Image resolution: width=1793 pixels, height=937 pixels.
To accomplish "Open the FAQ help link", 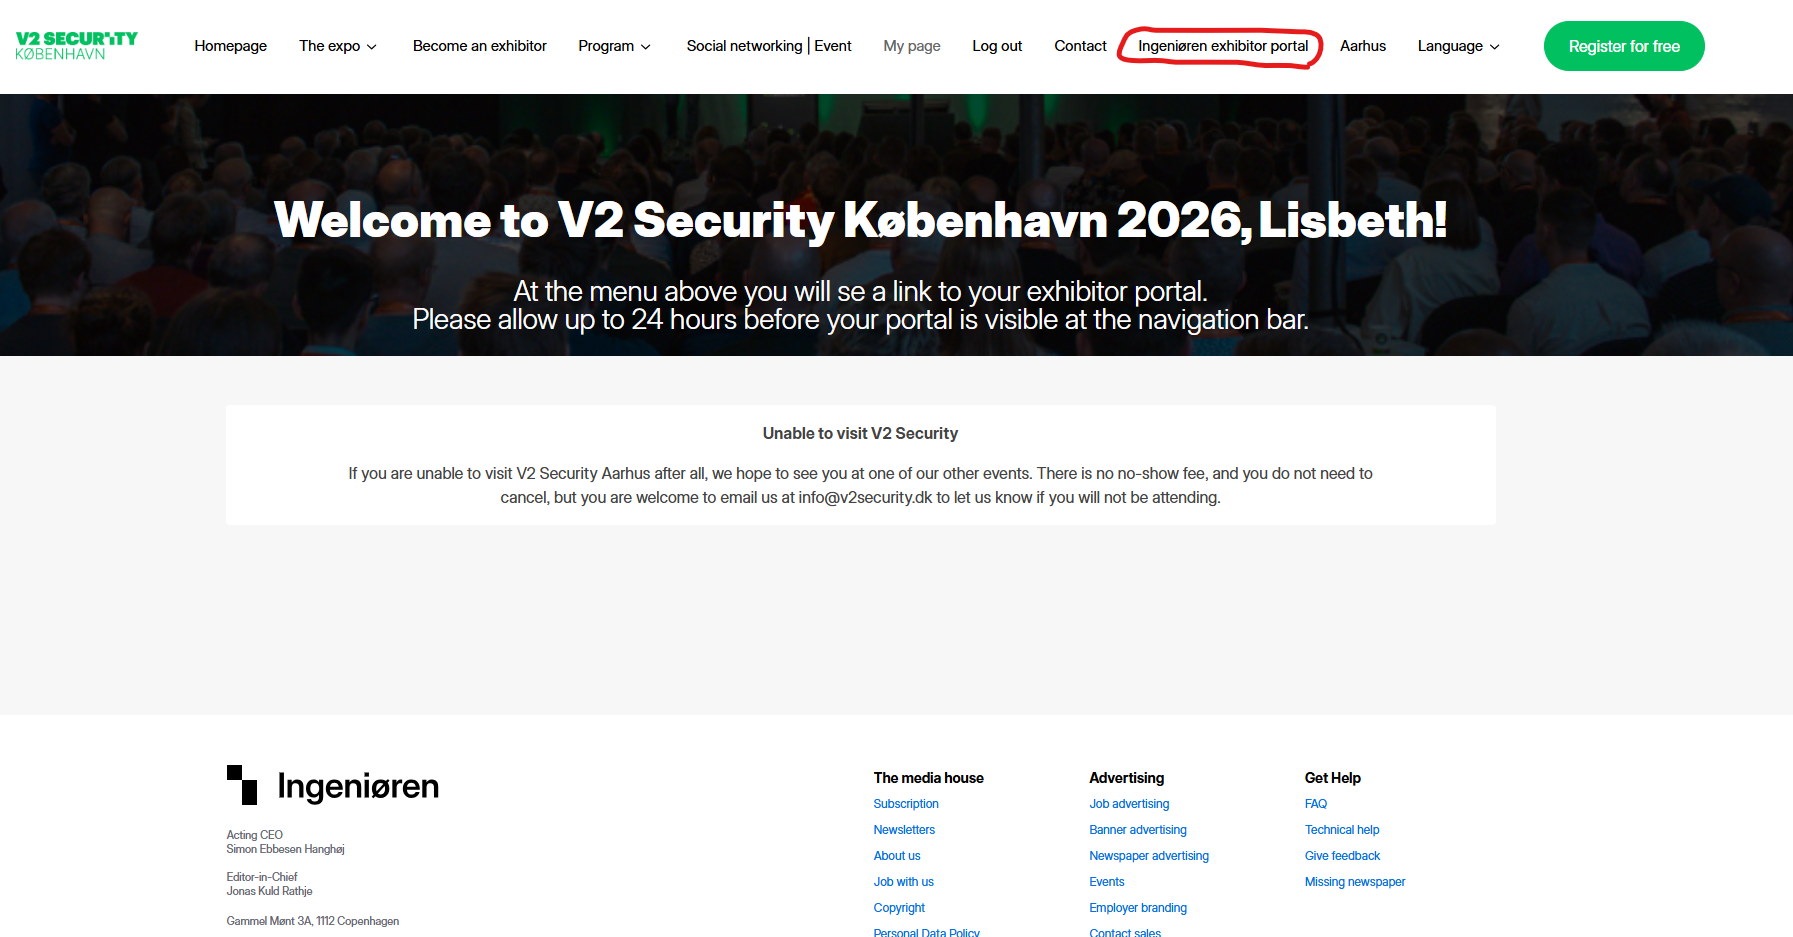I will [x=1315, y=804].
